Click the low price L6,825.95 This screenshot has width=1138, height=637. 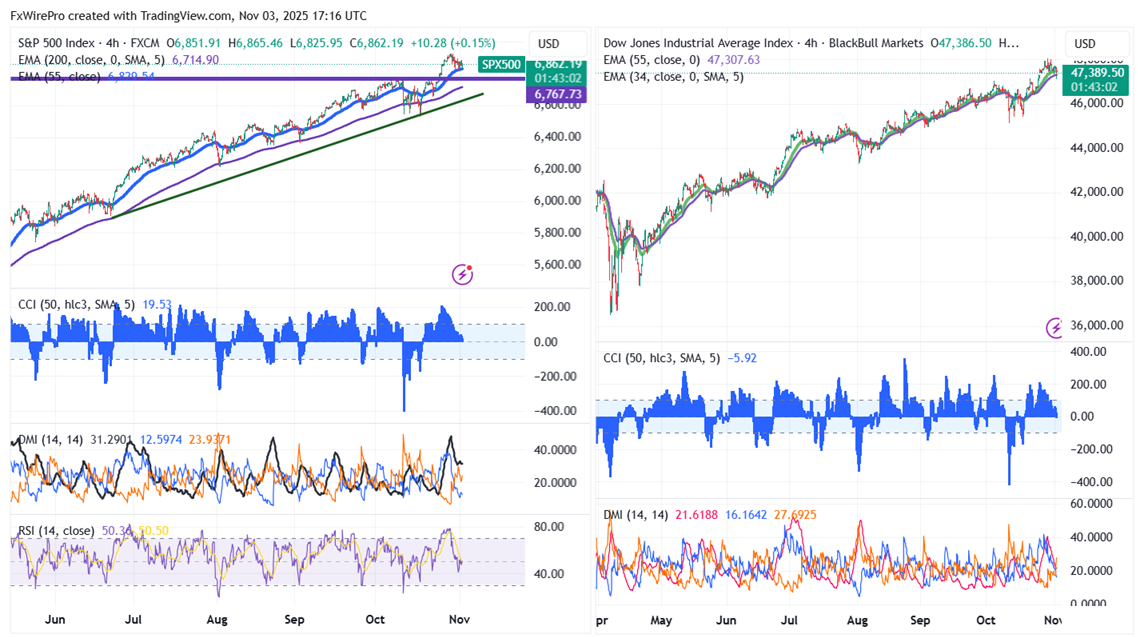(316, 43)
